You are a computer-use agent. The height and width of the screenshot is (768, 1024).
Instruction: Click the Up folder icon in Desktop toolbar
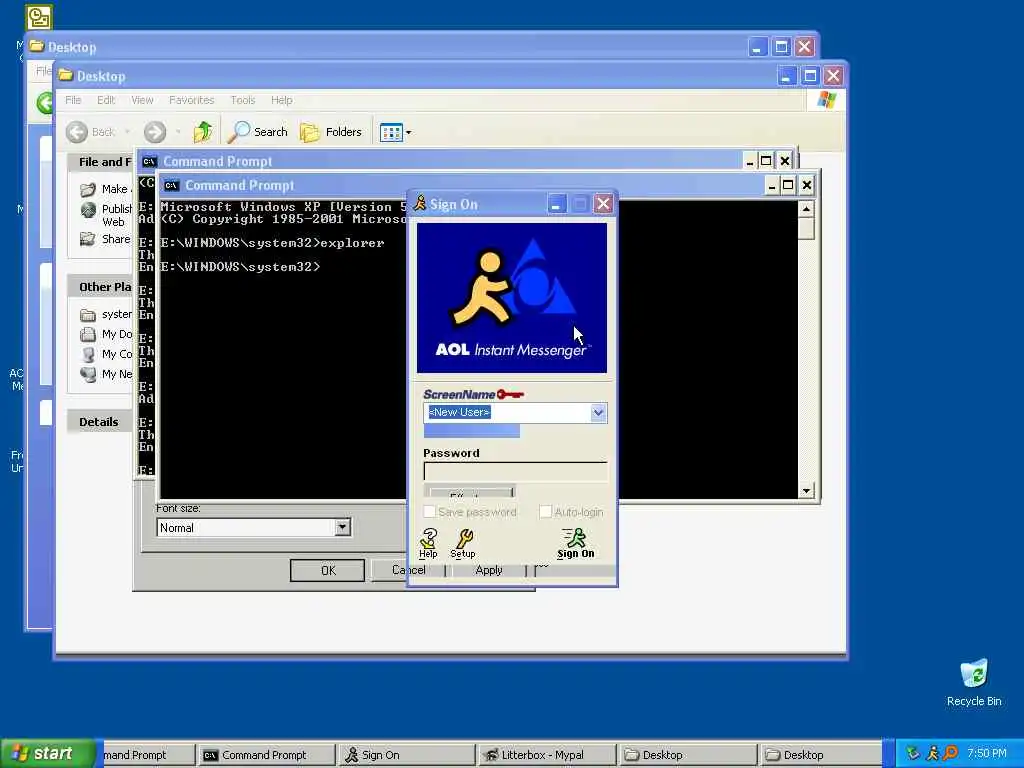click(x=203, y=132)
